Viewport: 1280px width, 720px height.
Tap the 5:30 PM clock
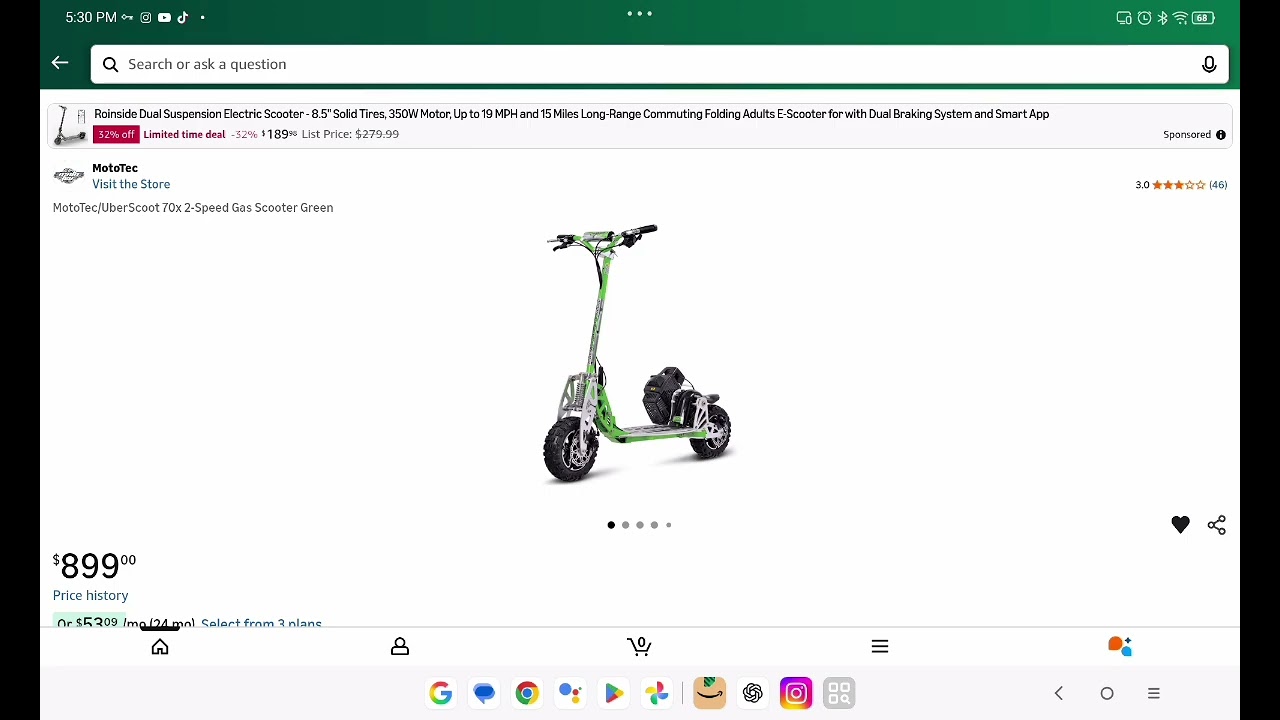91,18
